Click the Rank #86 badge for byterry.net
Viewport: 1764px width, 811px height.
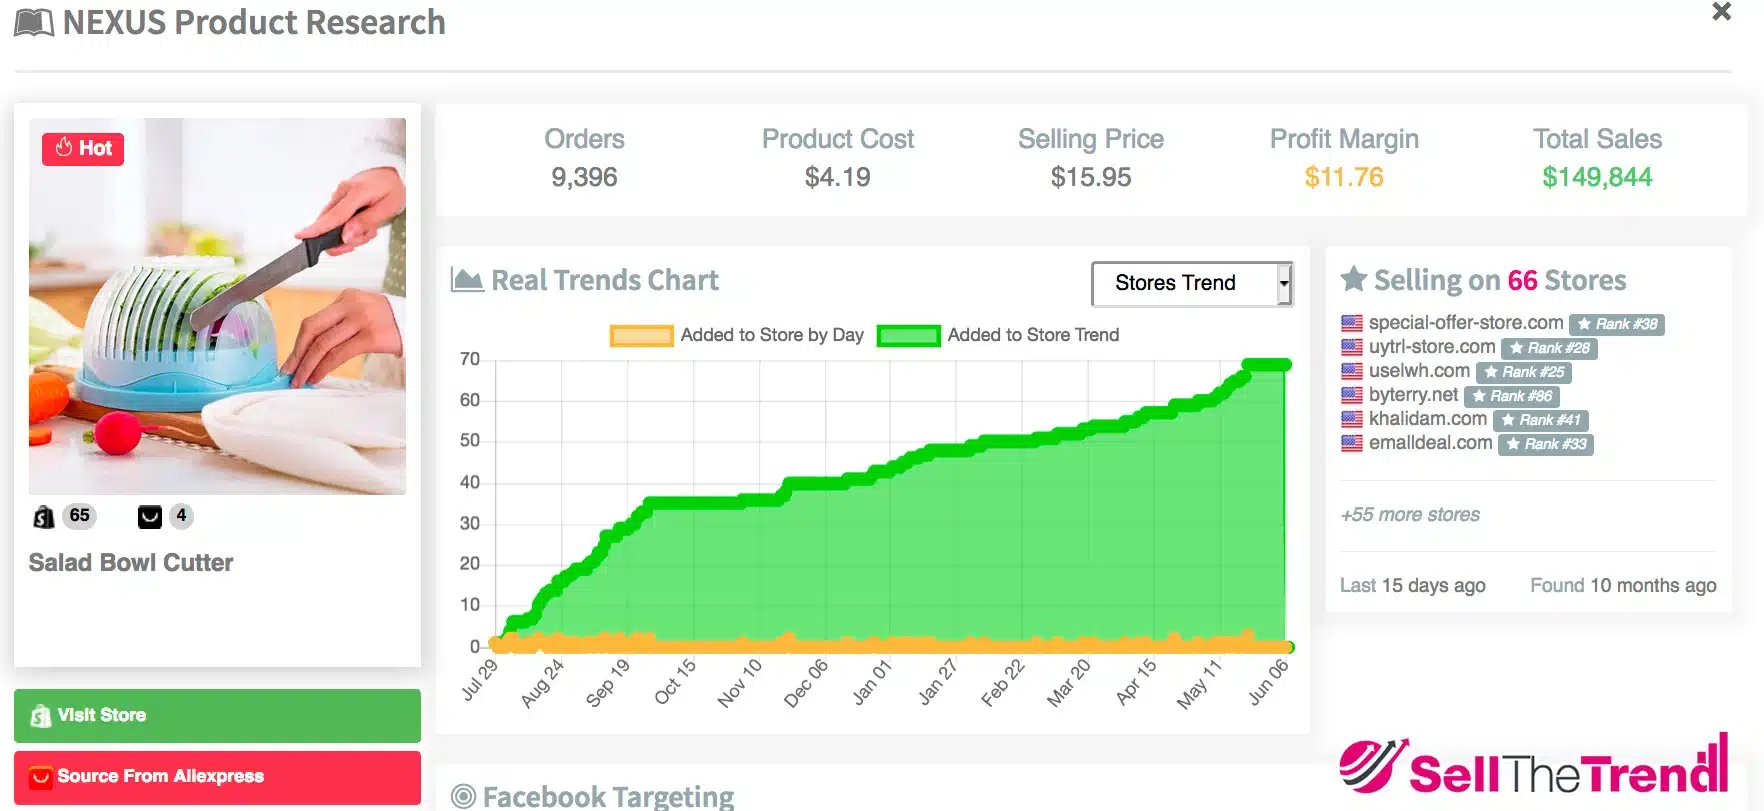click(1511, 396)
